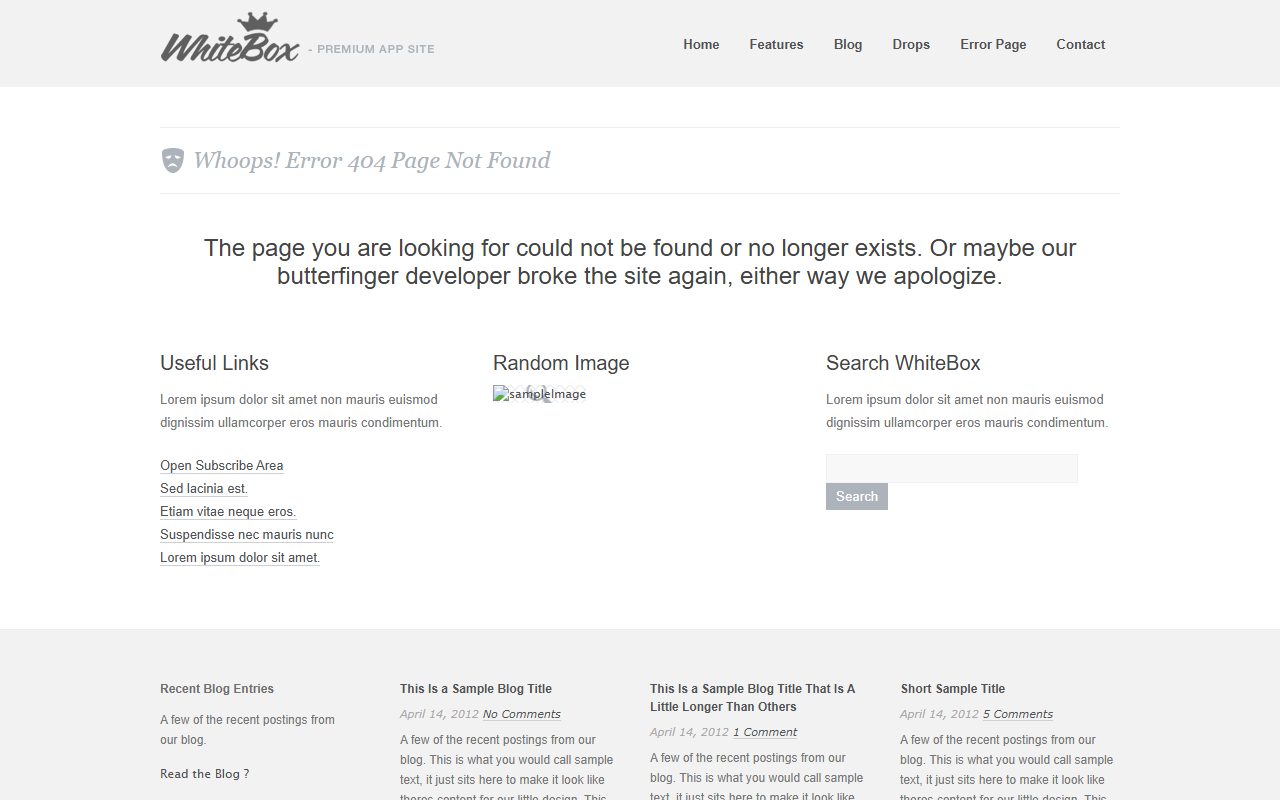Click the Whoops! Error 404 heading text

click(x=371, y=160)
